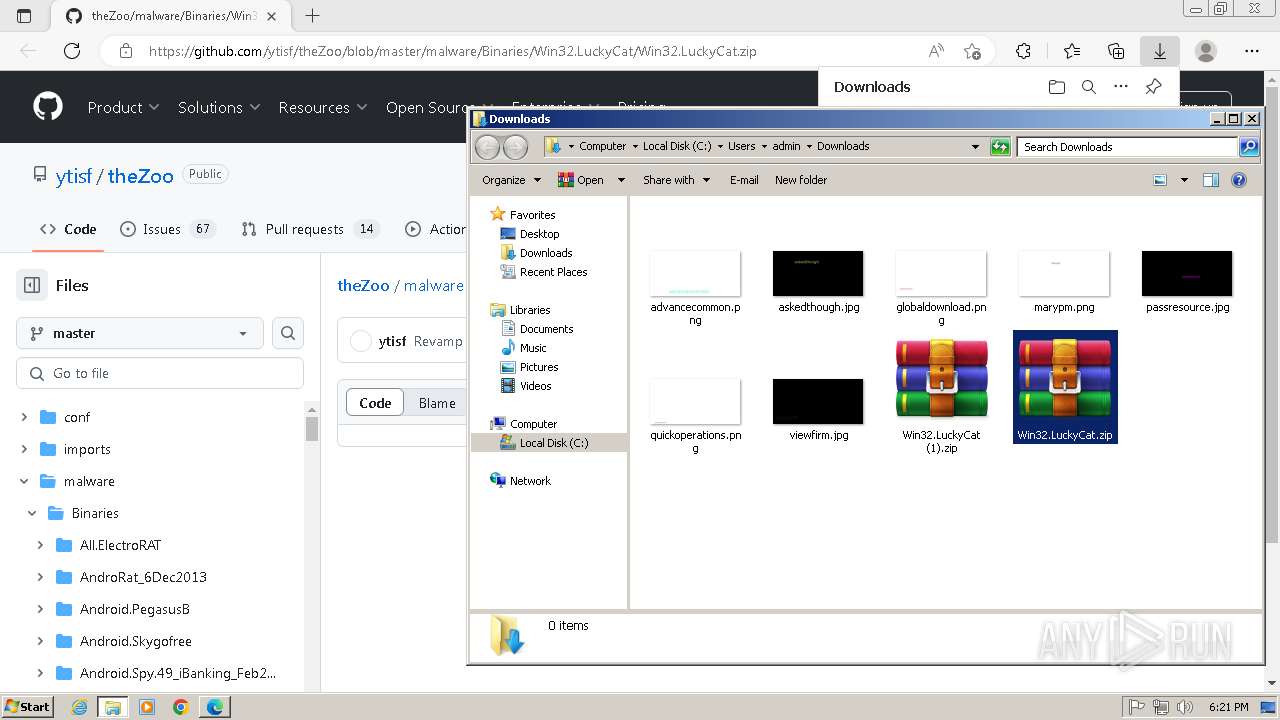Click the browser address bar URL
The height and width of the screenshot is (720, 1280).
pos(452,51)
